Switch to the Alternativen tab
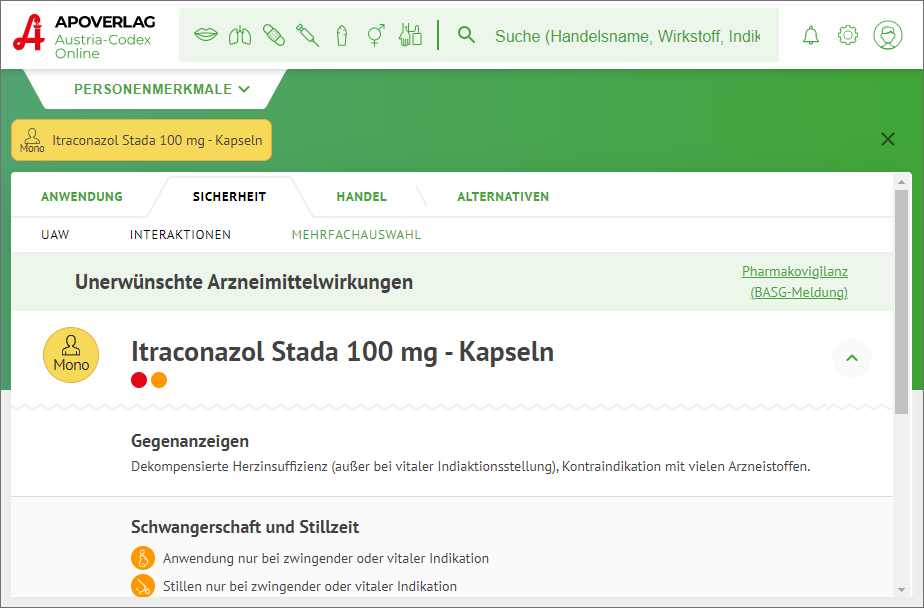The width and height of the screenshot is (924, 608). pyautogui.click(x=503, y=197)
